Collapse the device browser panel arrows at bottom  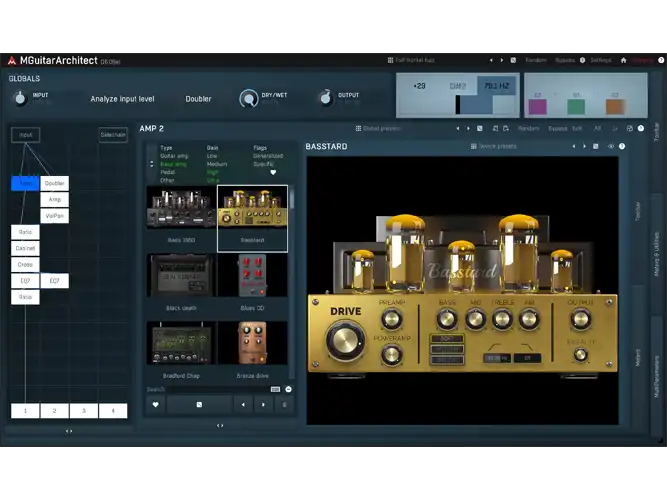point(220,425)
